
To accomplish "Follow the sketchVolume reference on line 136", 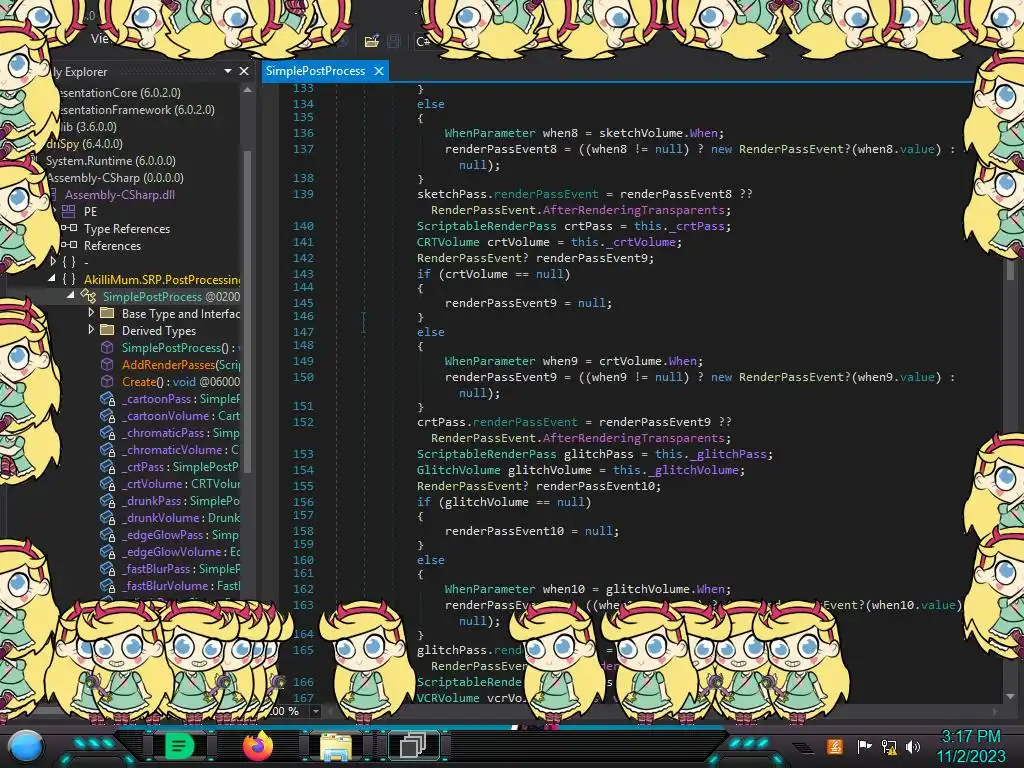I will pos(640,133).
